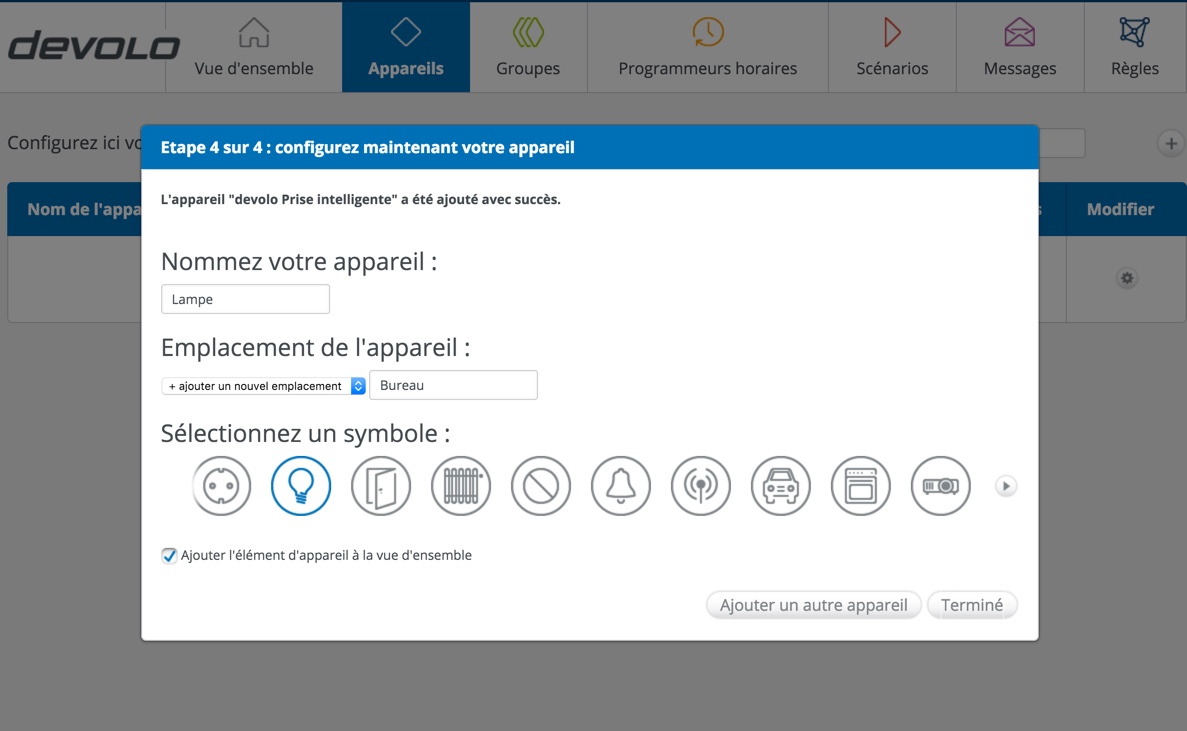Image resolution: width=1187 pixels, height=731 pixels.
Task: Uncheck add device to overview checkbox
Action: click(x=169, y=556)
